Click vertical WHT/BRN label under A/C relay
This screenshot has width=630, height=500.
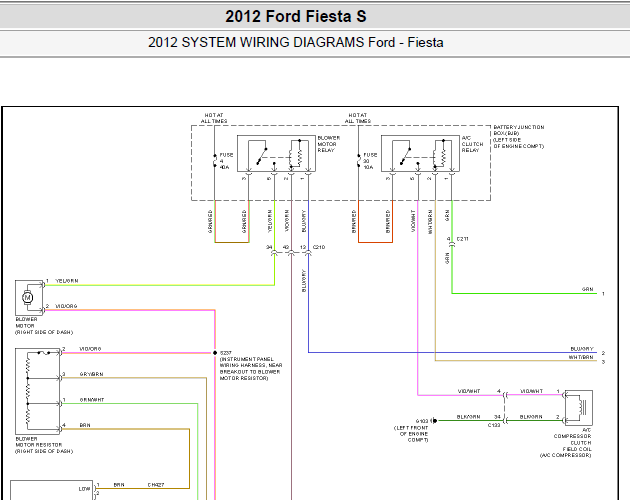coord(430,221)
